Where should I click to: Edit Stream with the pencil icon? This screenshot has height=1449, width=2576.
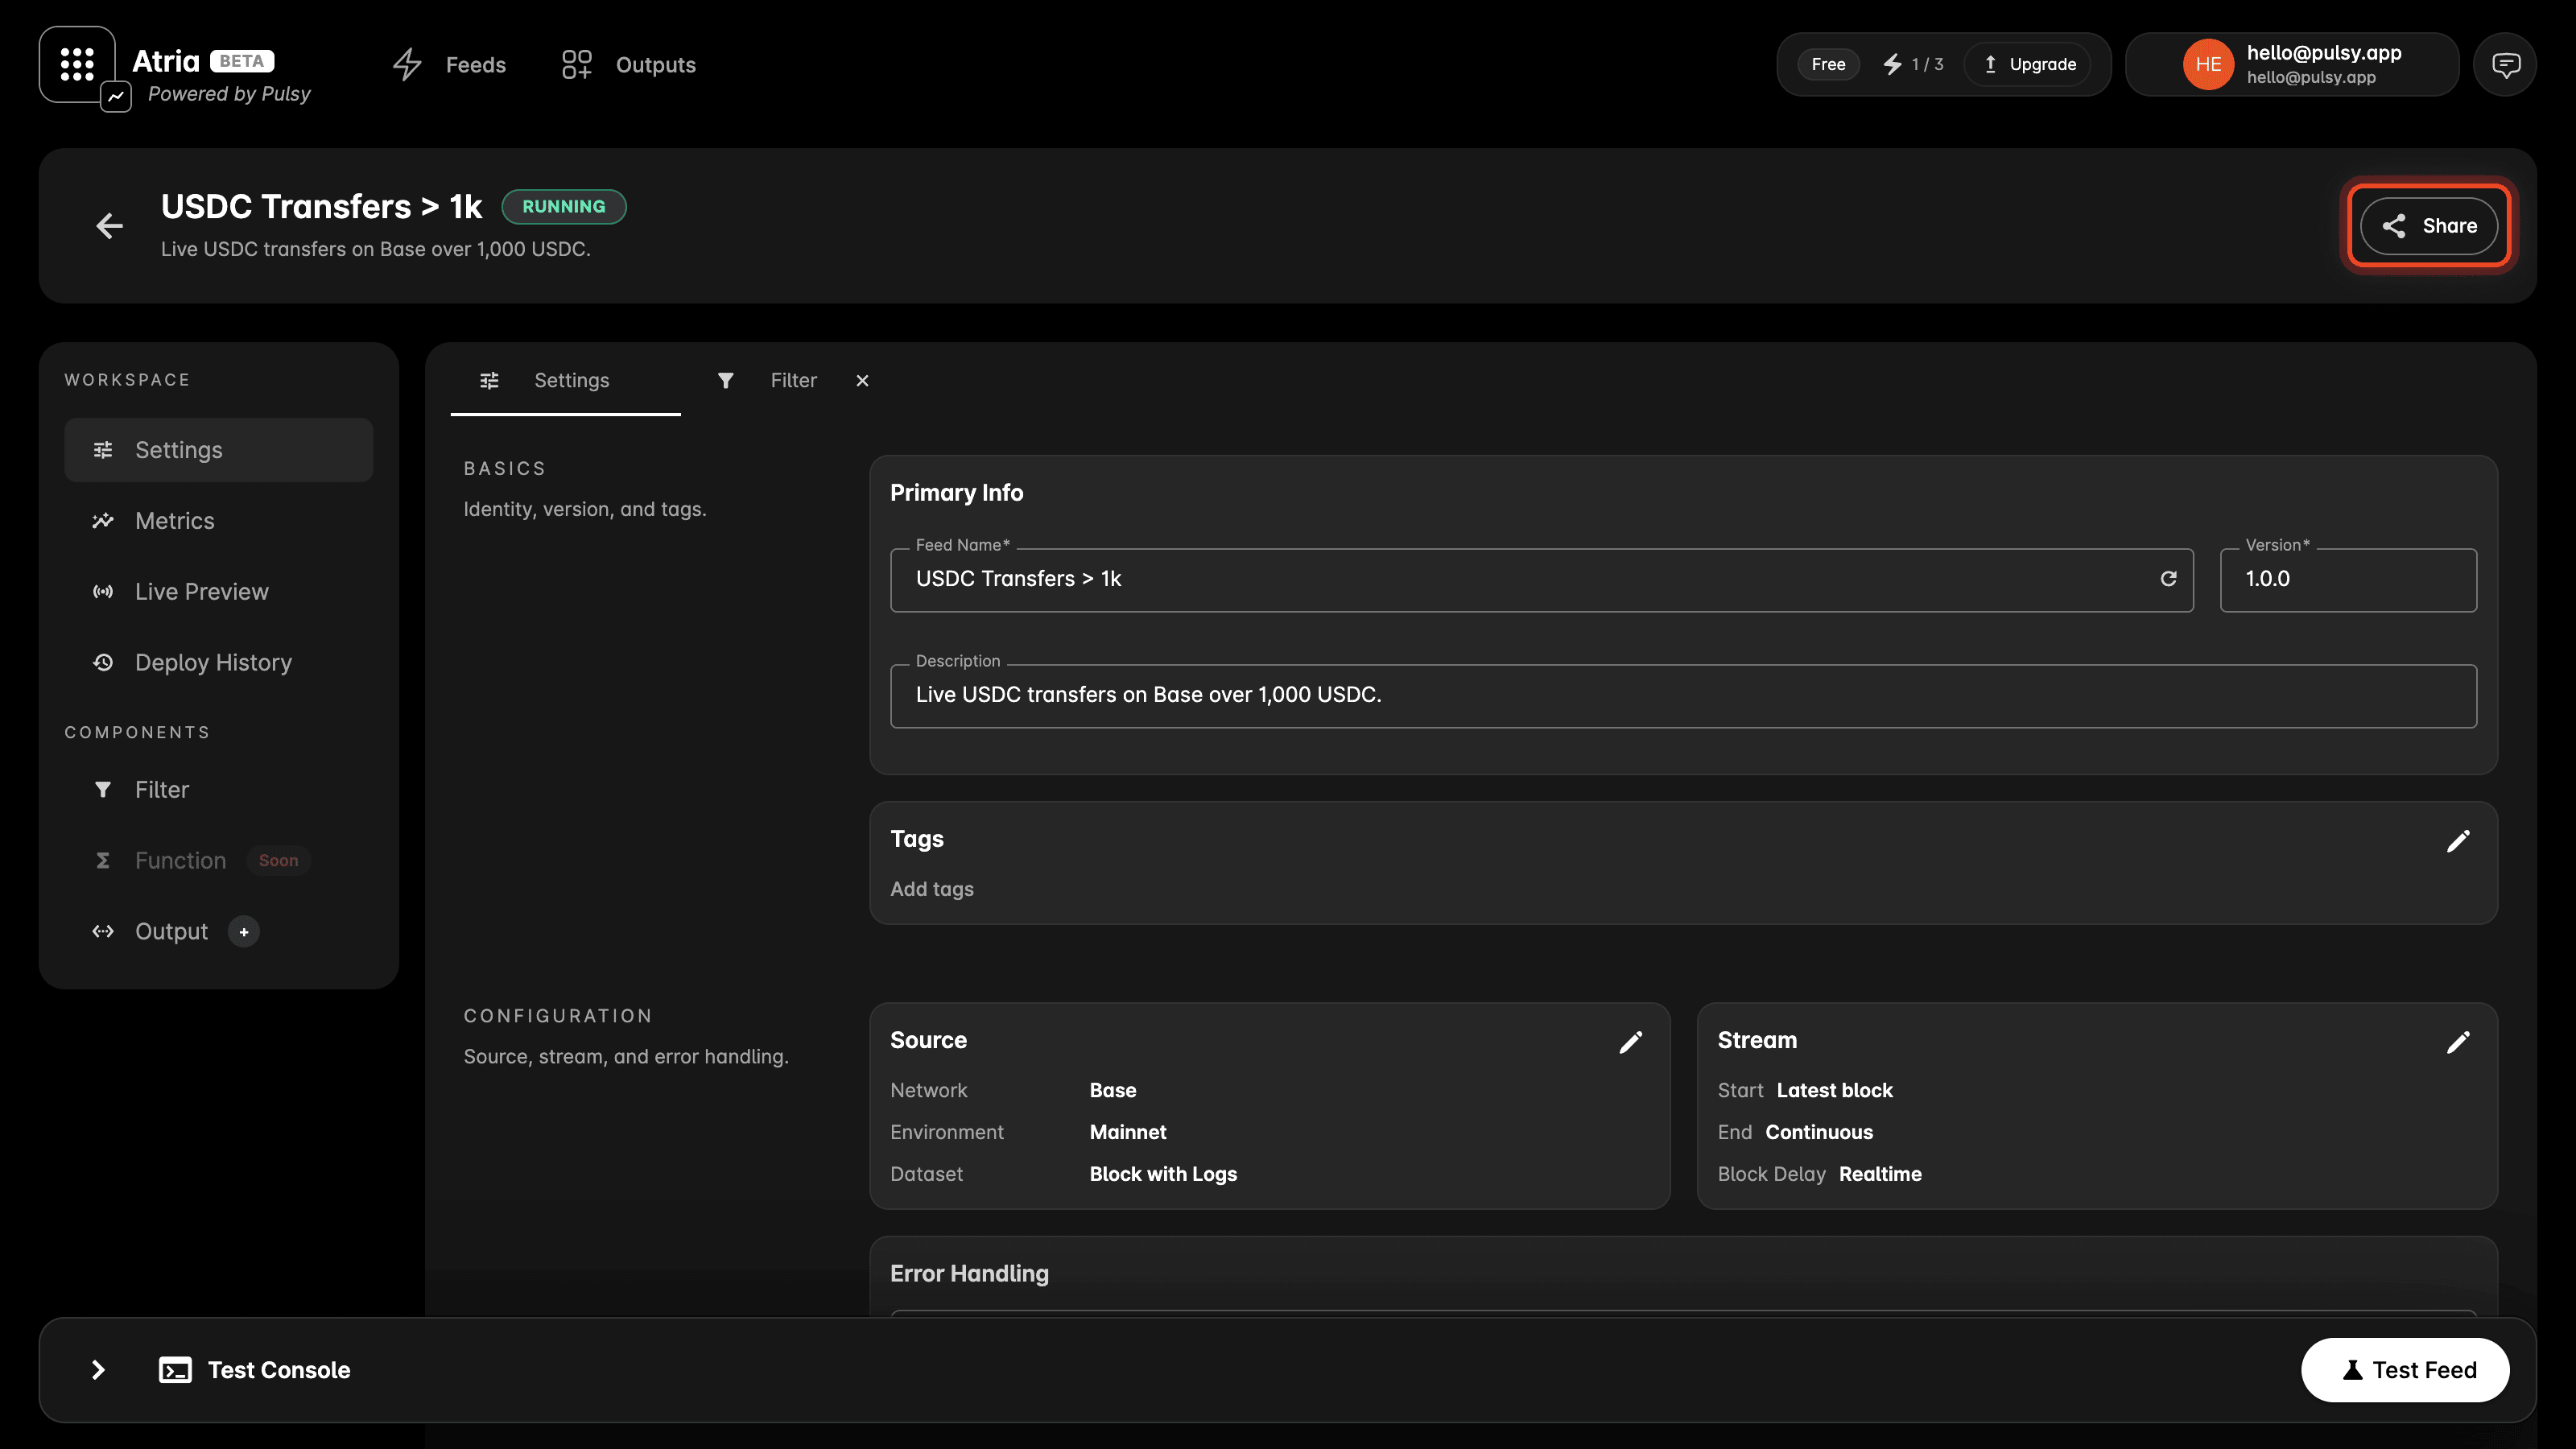coord(2458,1042)
